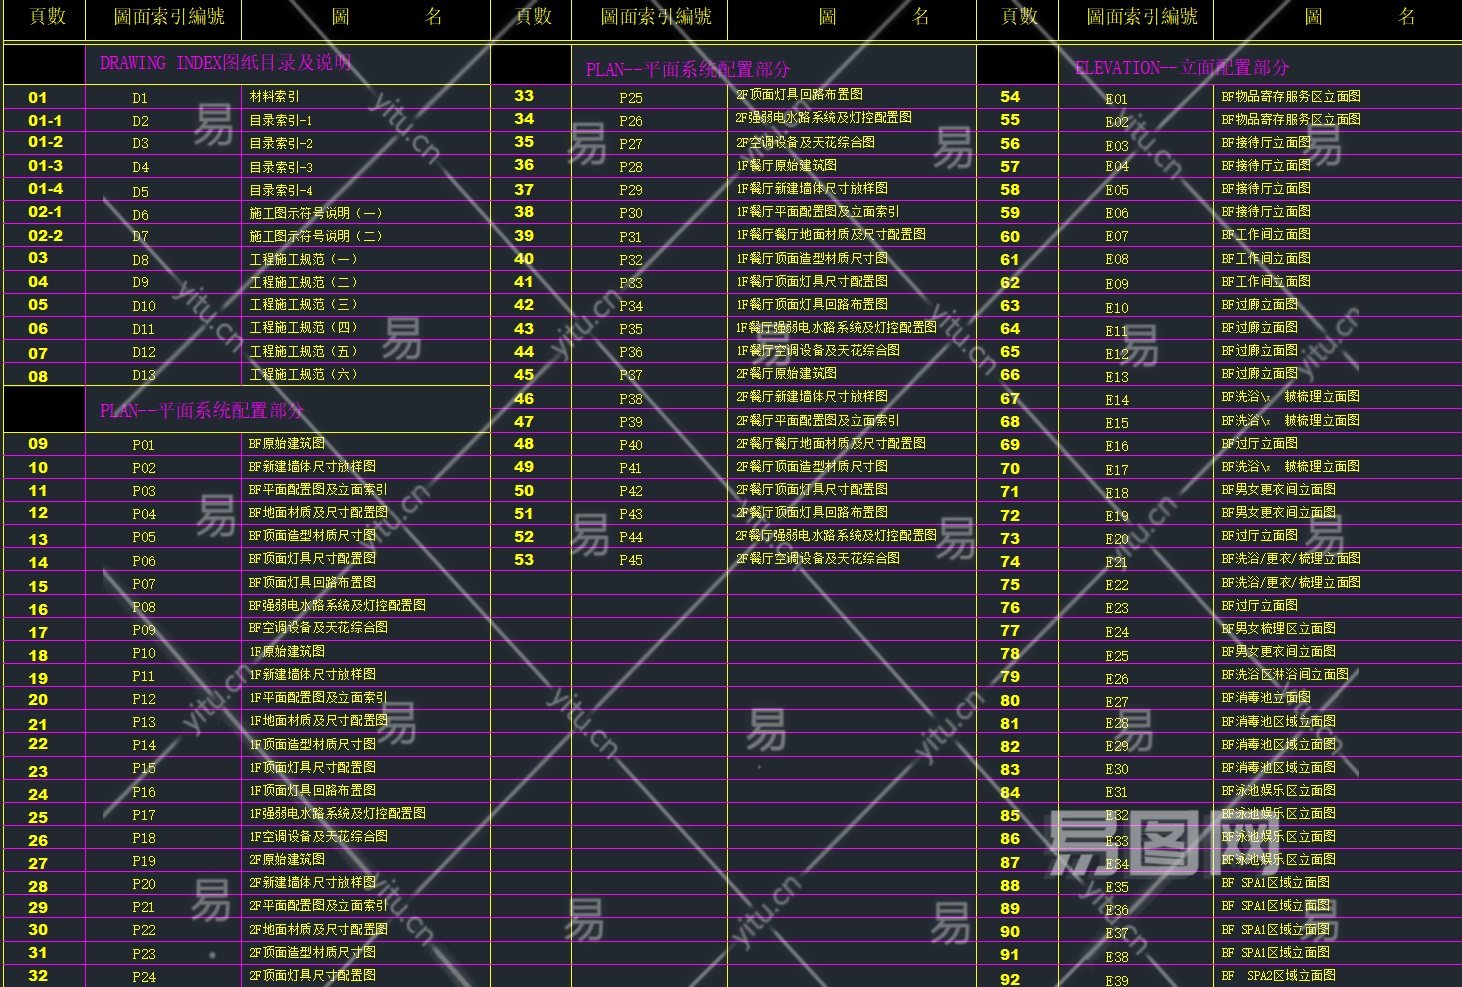Click the page number cell '53'
The height and width of the screenshot is (987, 1462).
coord(524,559)
